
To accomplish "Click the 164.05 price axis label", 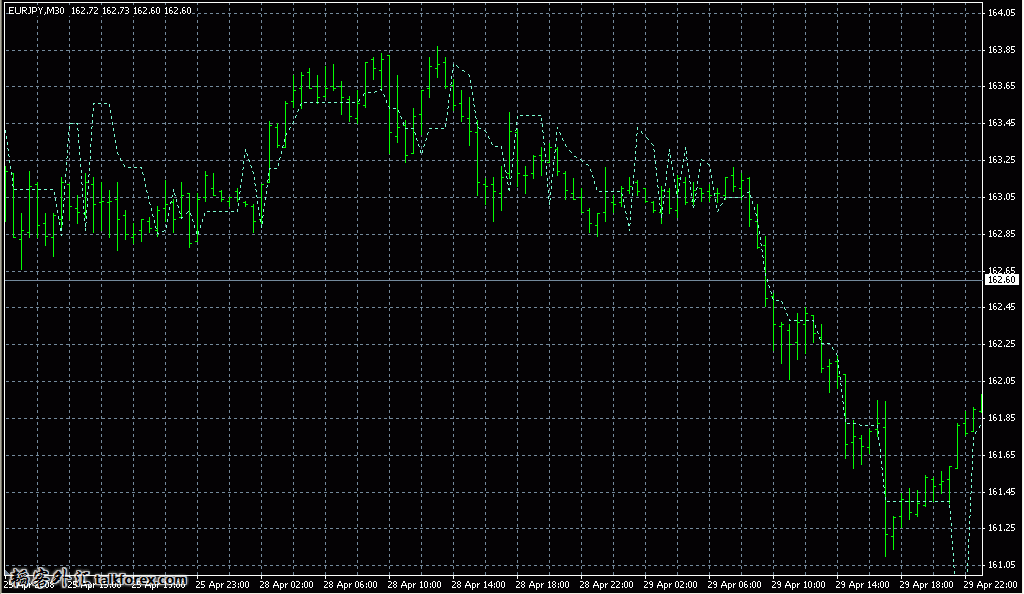I will pos(1001,12).
